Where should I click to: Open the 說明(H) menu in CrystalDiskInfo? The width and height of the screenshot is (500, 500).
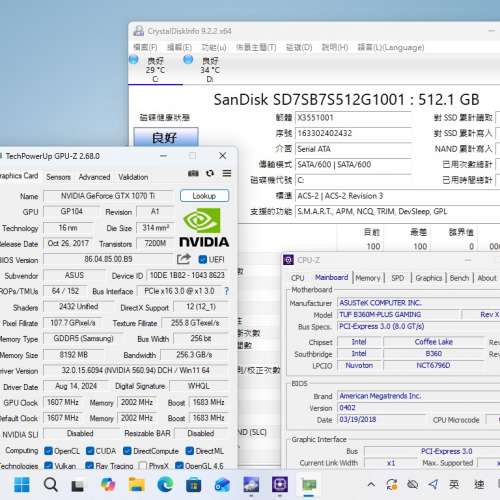(335, 47)
